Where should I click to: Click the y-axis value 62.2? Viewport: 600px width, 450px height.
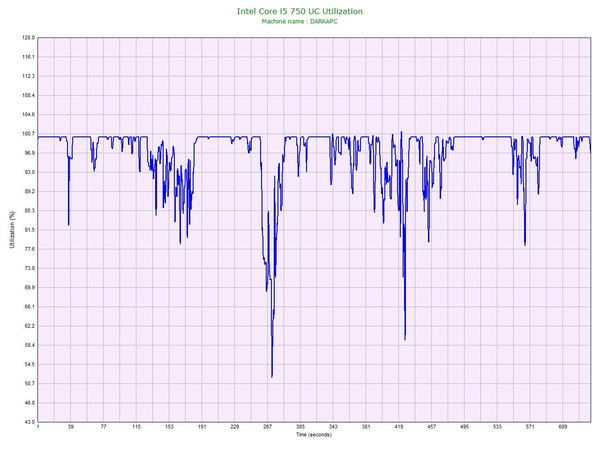coord(29,326)
